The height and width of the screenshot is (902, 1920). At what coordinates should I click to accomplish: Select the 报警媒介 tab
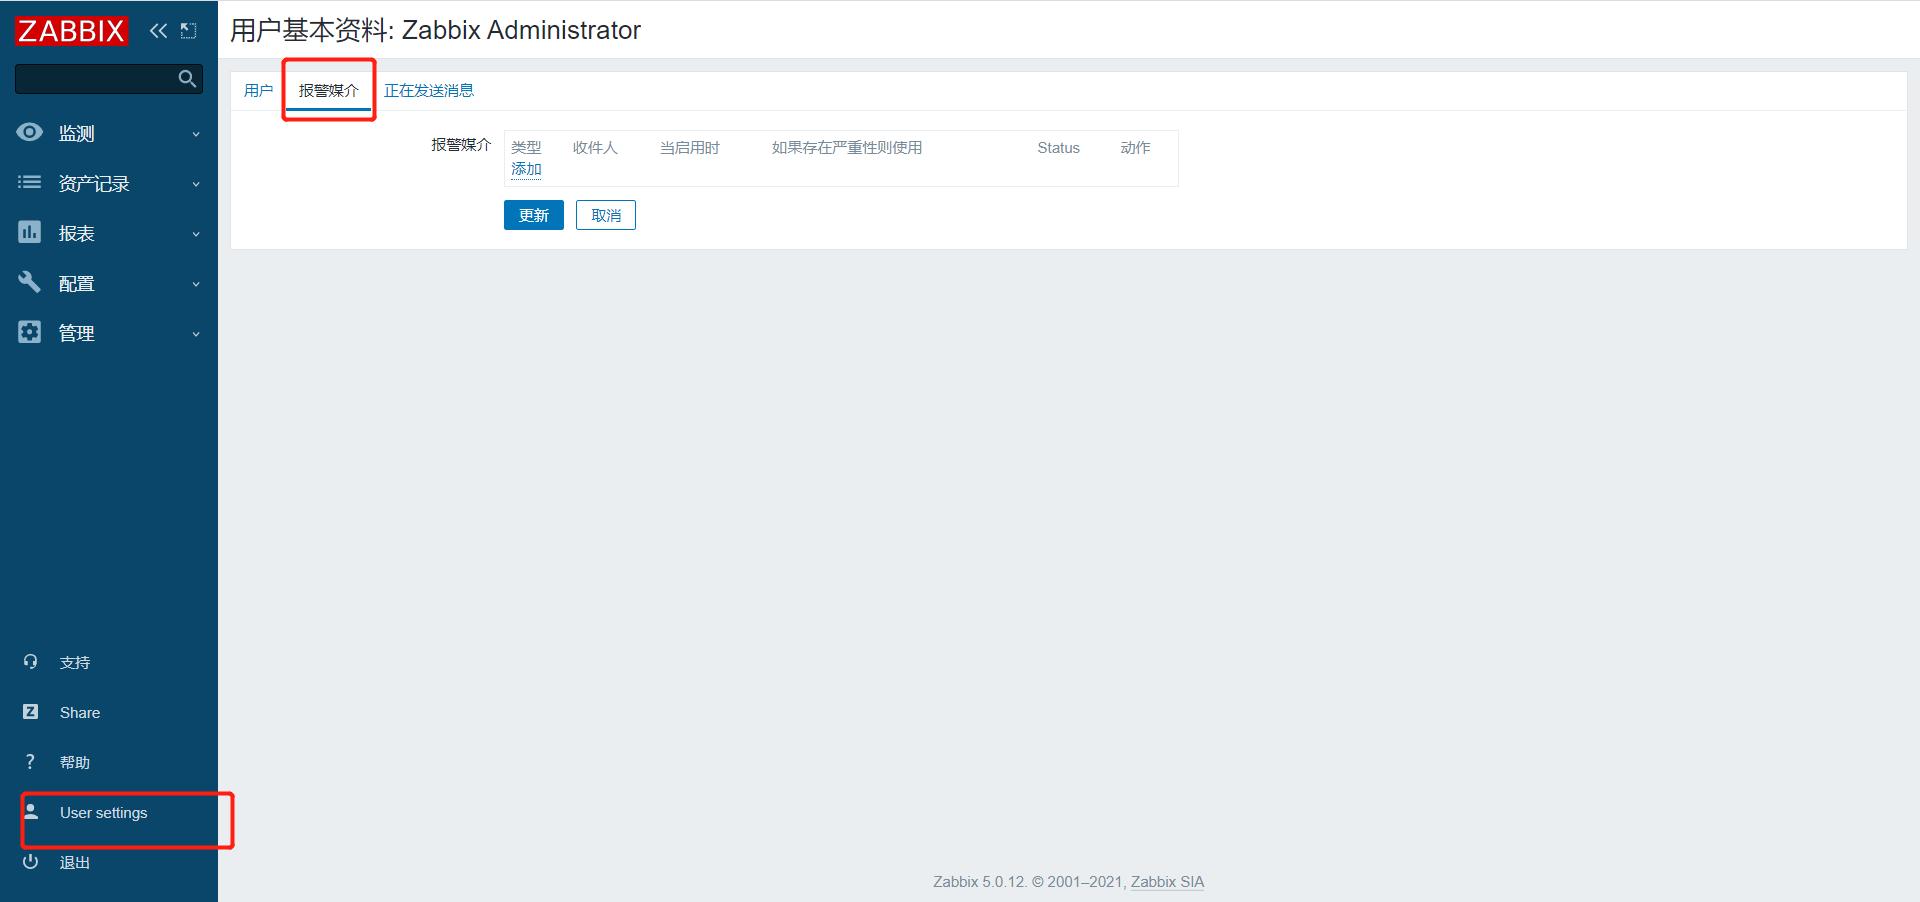coord(328,91)
